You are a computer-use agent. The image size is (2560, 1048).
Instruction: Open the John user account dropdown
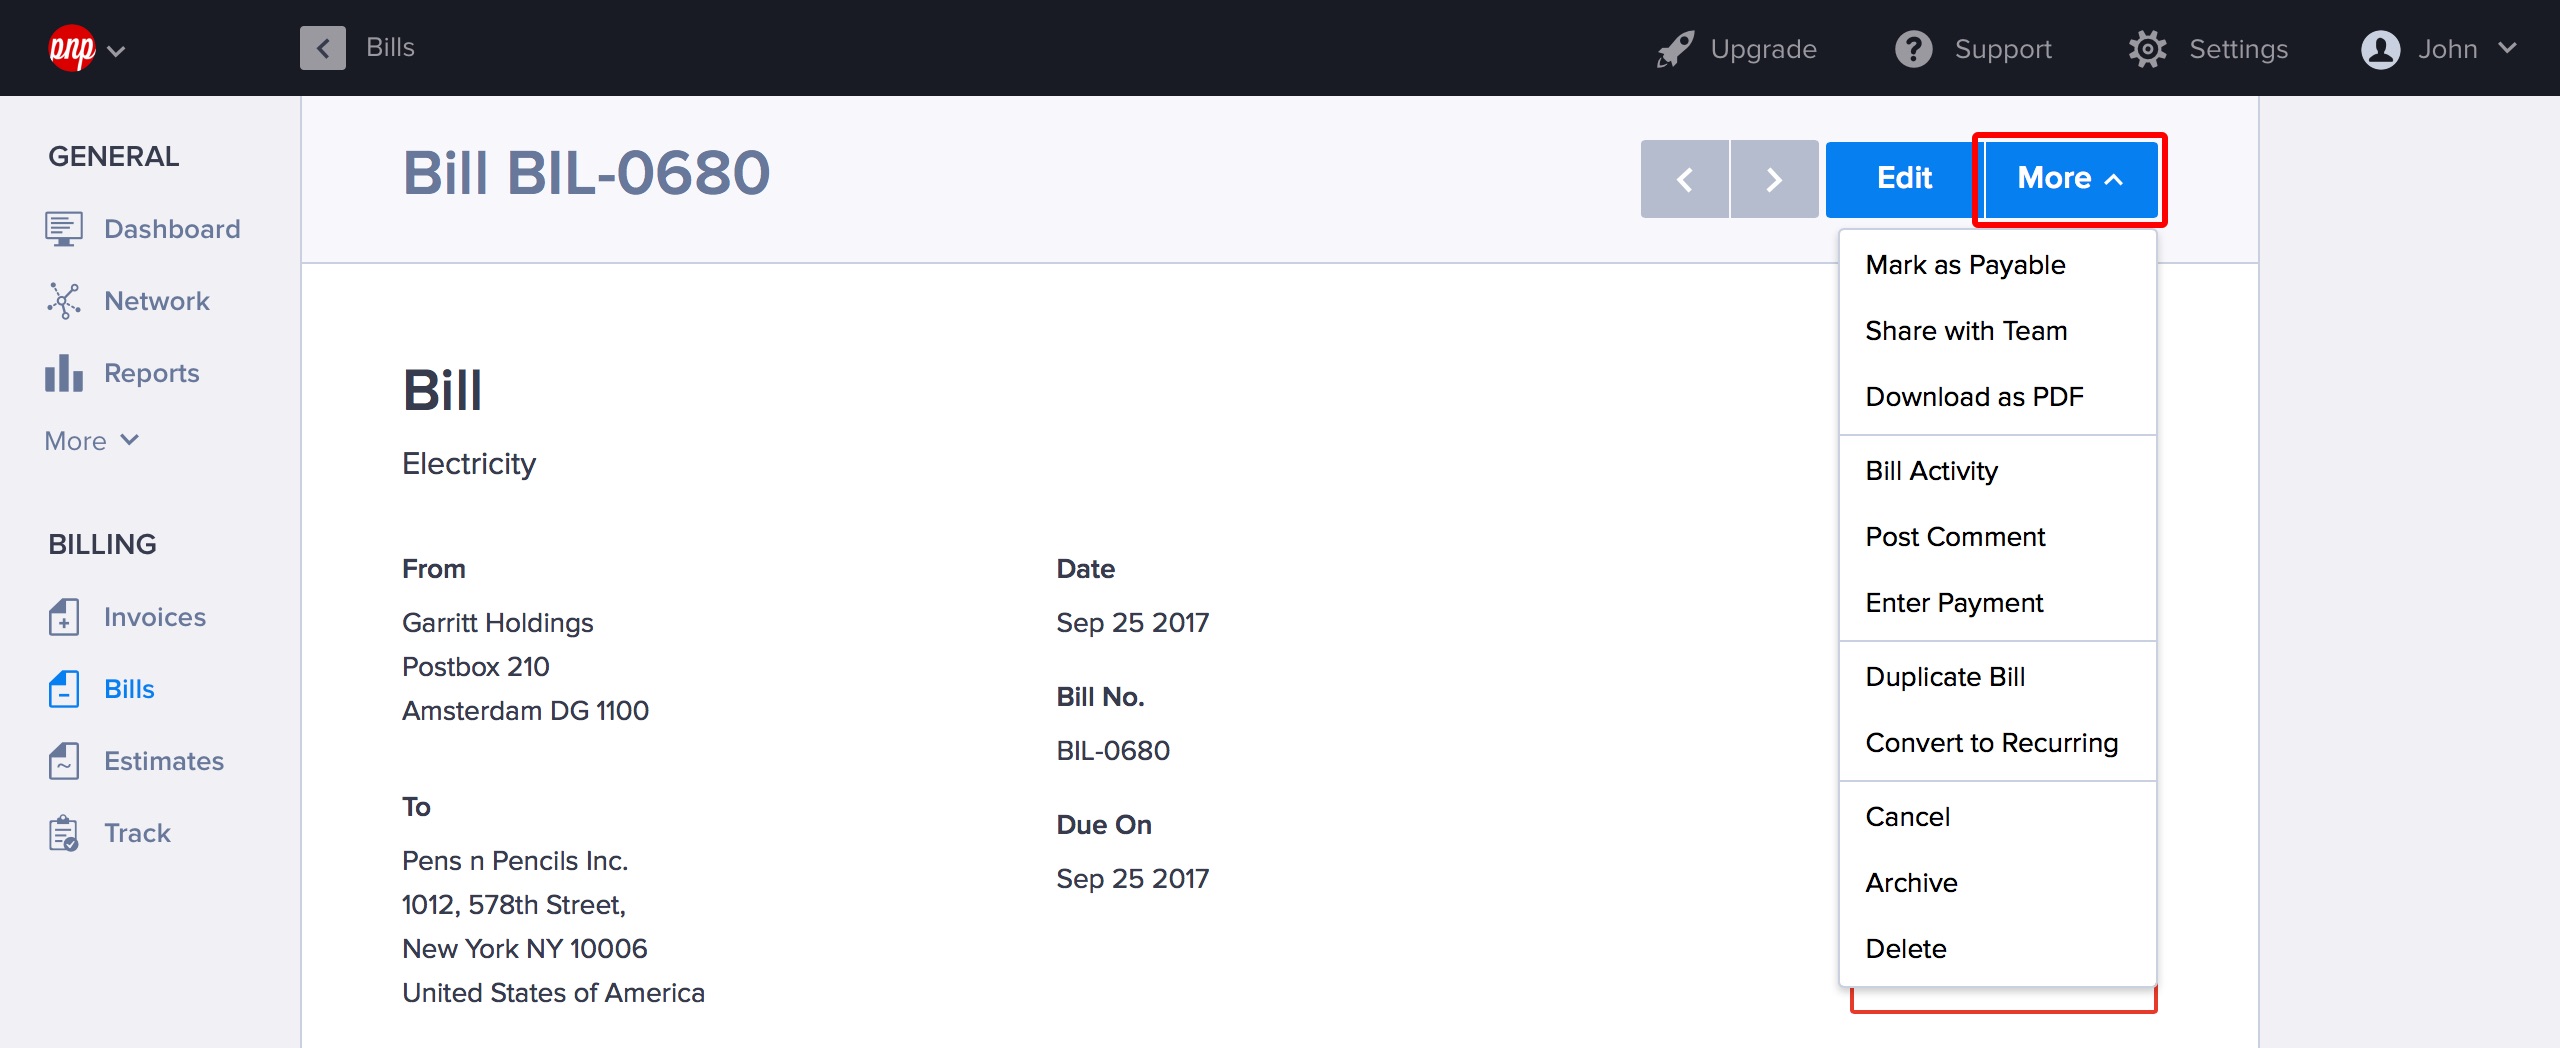[x=2438, y=49]
